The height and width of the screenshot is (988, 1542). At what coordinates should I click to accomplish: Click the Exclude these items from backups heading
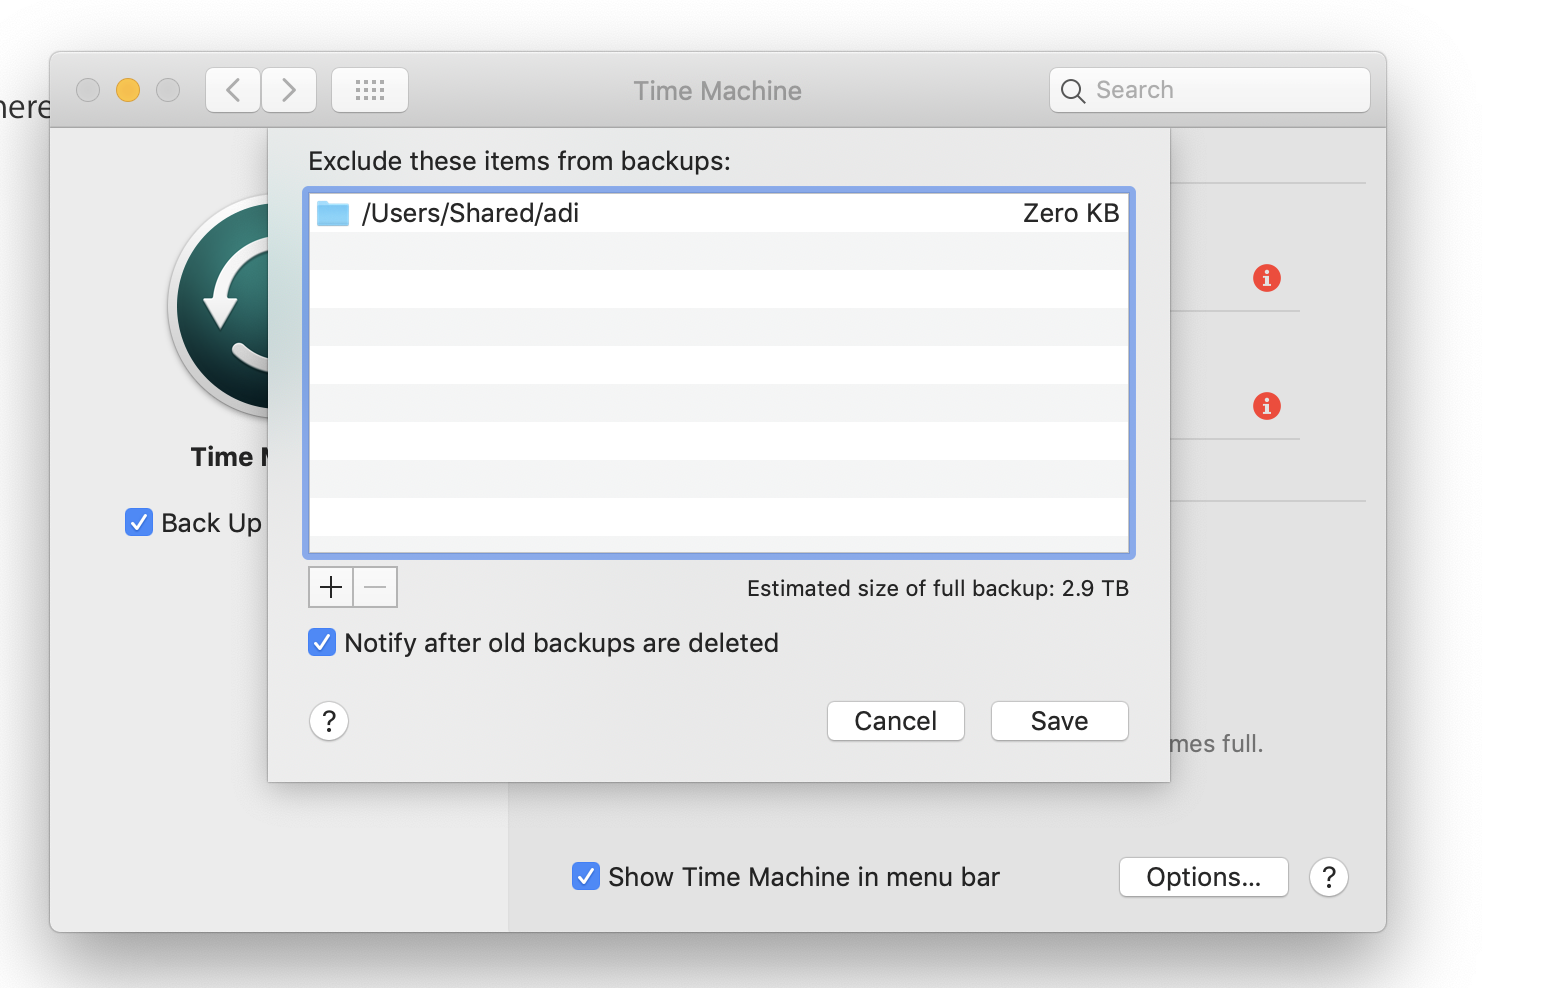(x=520, y=161)
